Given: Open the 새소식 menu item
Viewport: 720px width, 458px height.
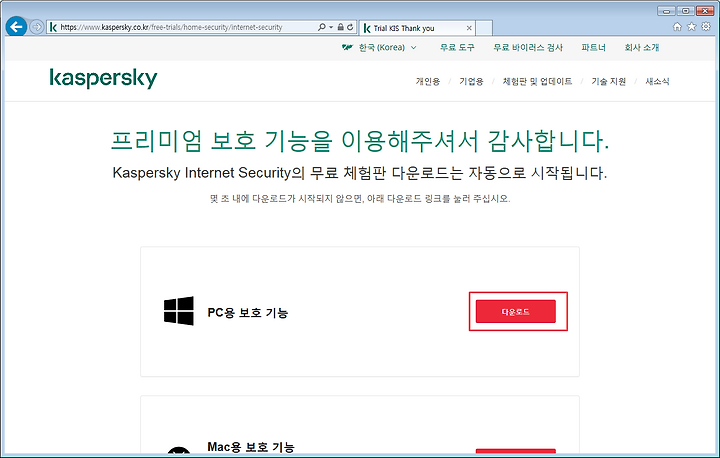Looking at the screenshot, I should click(x=657, y=81).
